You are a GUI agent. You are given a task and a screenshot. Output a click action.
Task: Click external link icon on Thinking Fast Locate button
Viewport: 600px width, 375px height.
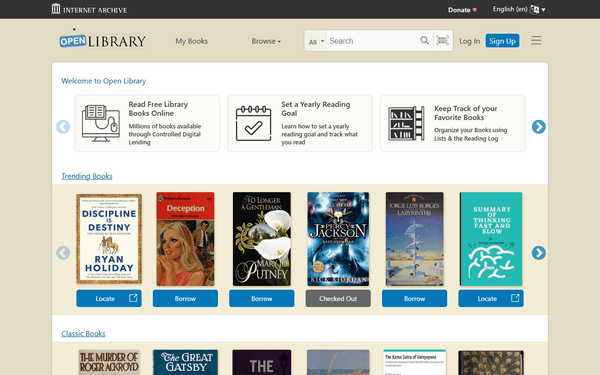point(515,298)
